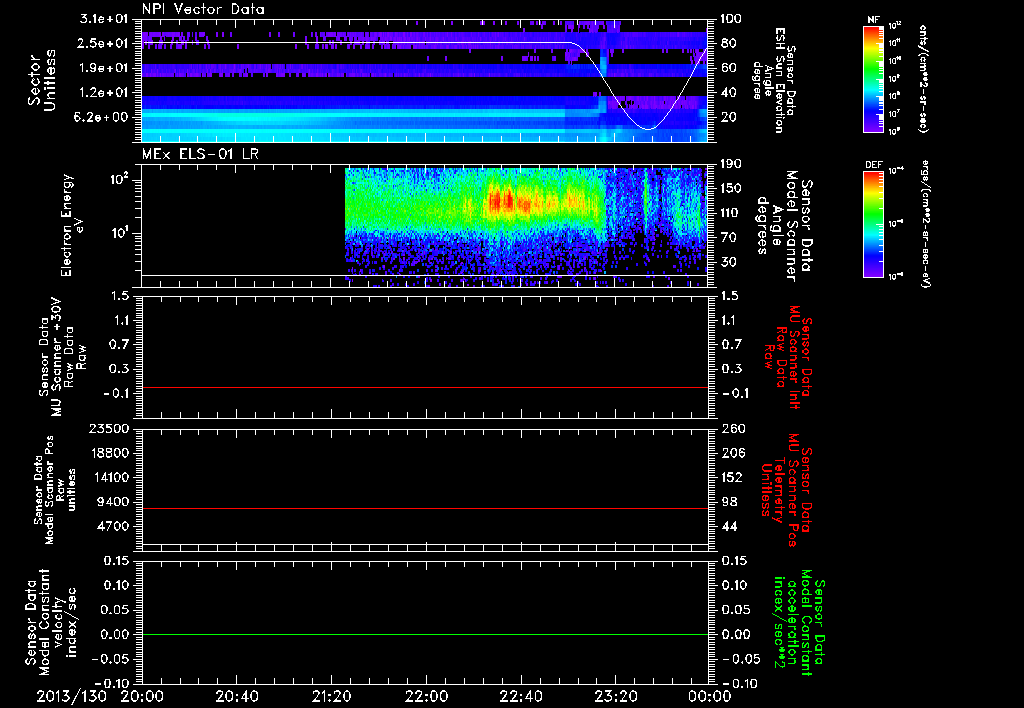The image size is (1024, 708).
Task: Click the '22:00' time tick label
Action: (426, 696)
